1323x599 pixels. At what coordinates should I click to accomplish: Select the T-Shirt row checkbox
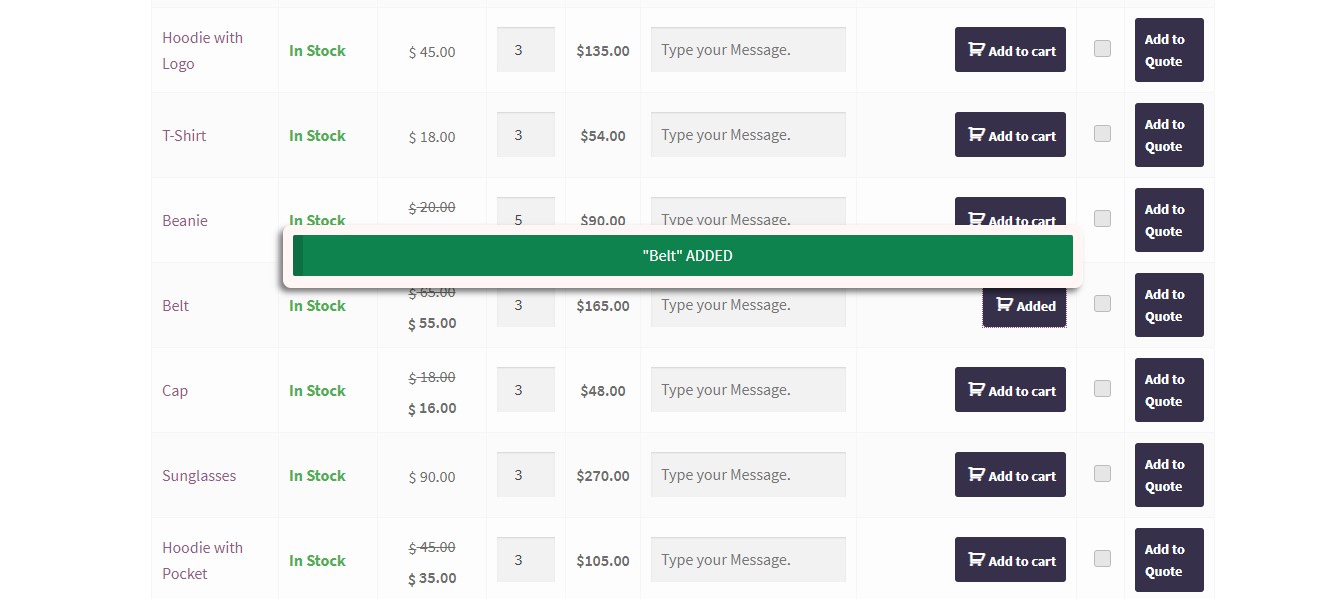pyautogui.click(x=1102, y=133)
